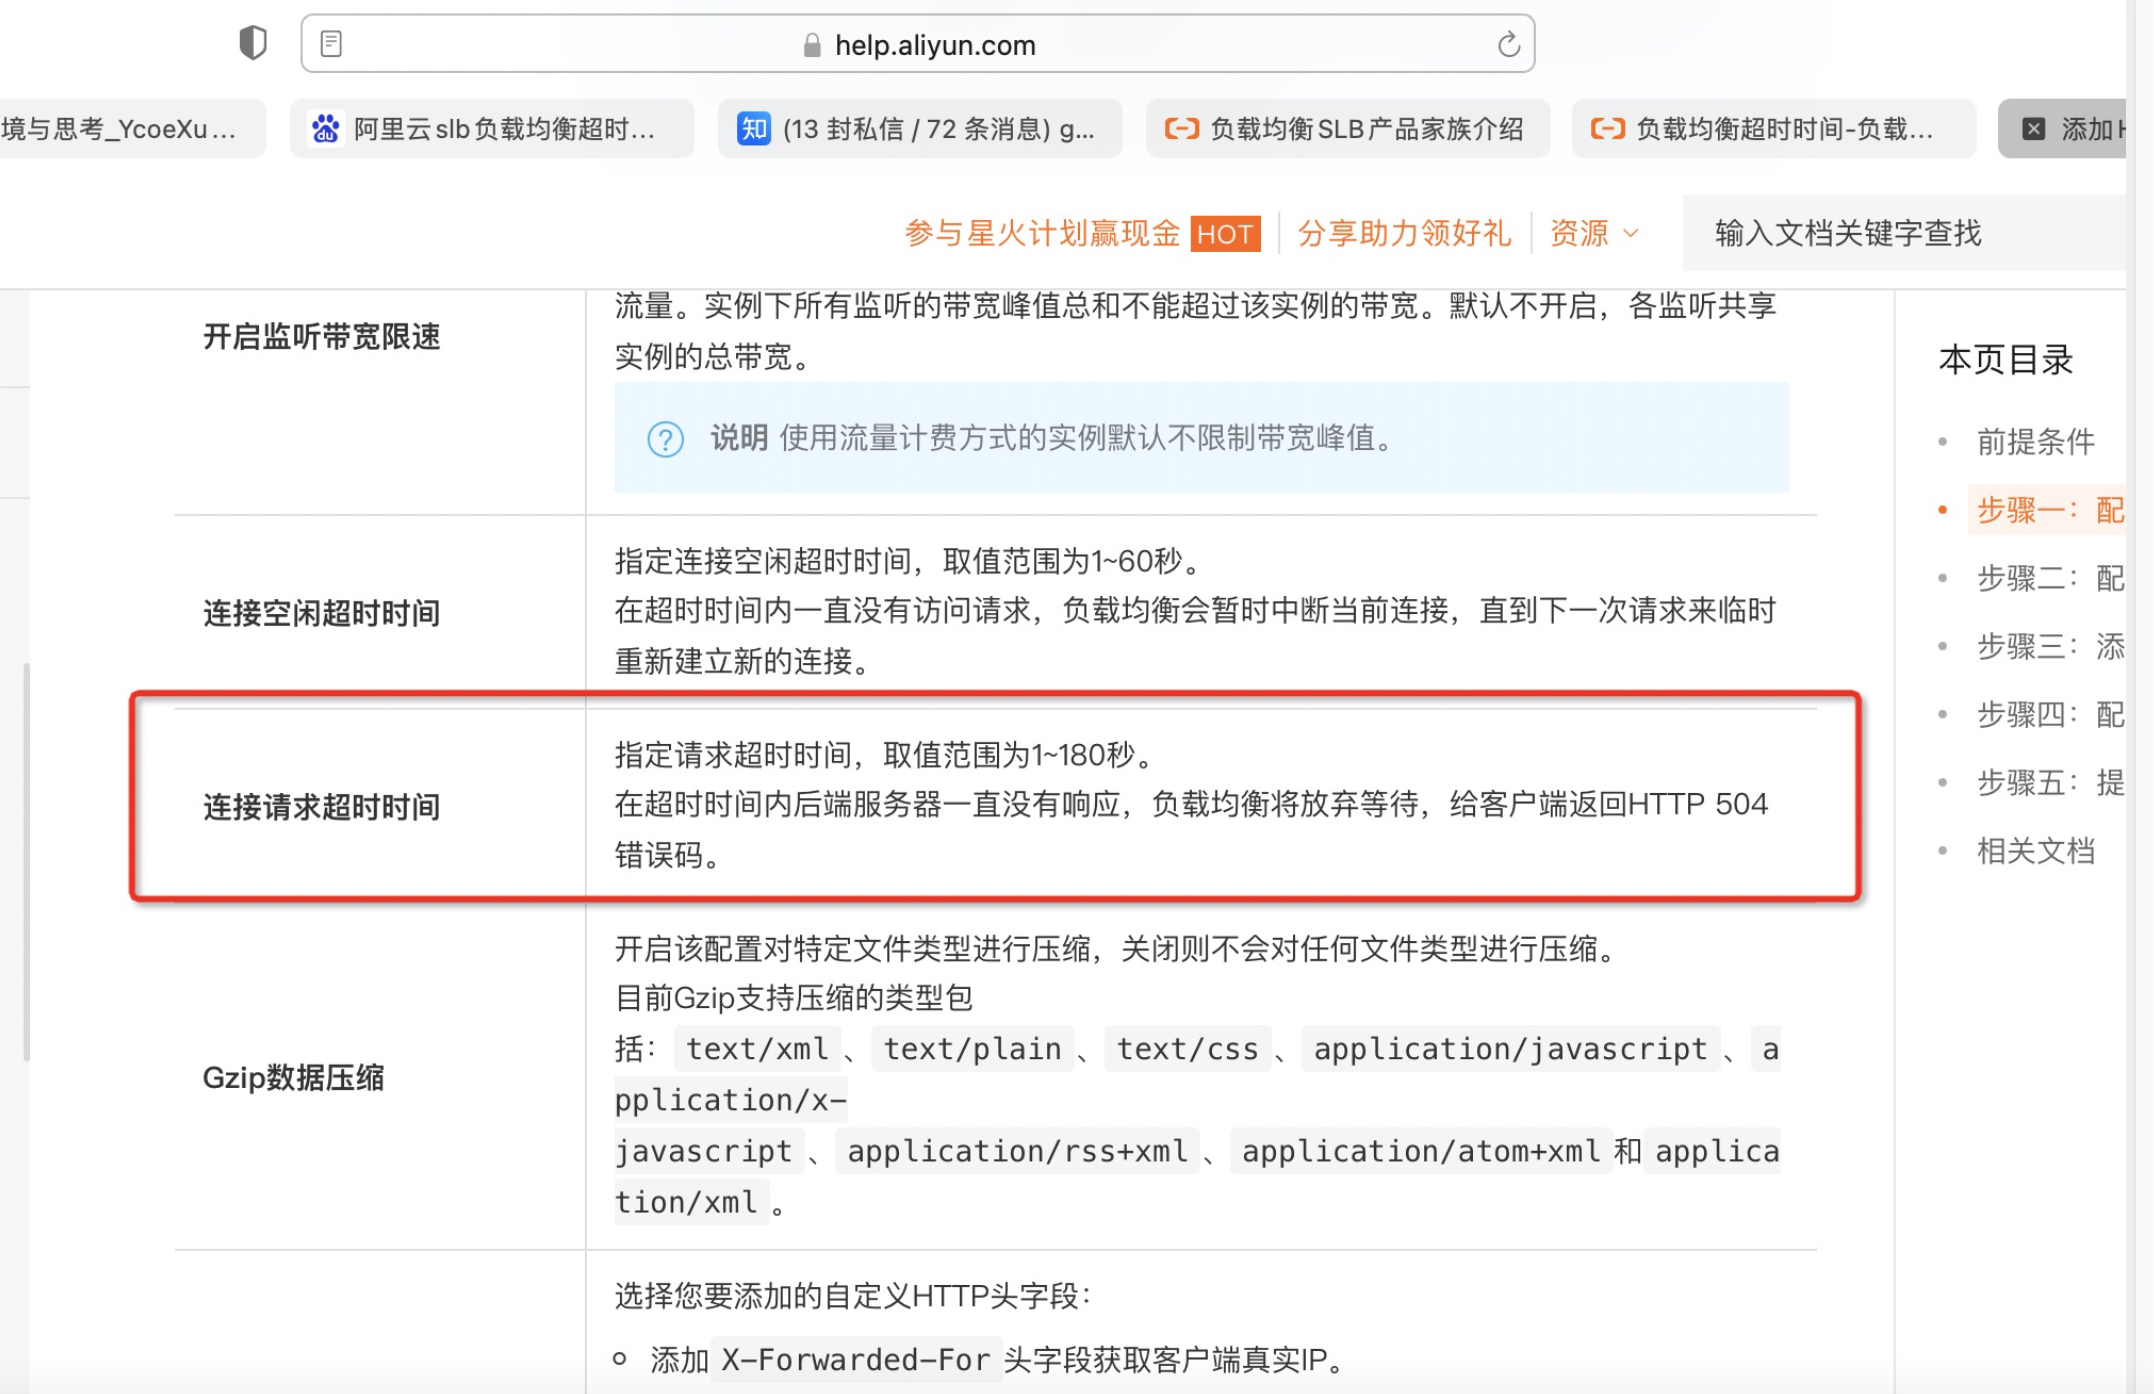Click the Zhihu 知 tab icon

coord(753,129)
